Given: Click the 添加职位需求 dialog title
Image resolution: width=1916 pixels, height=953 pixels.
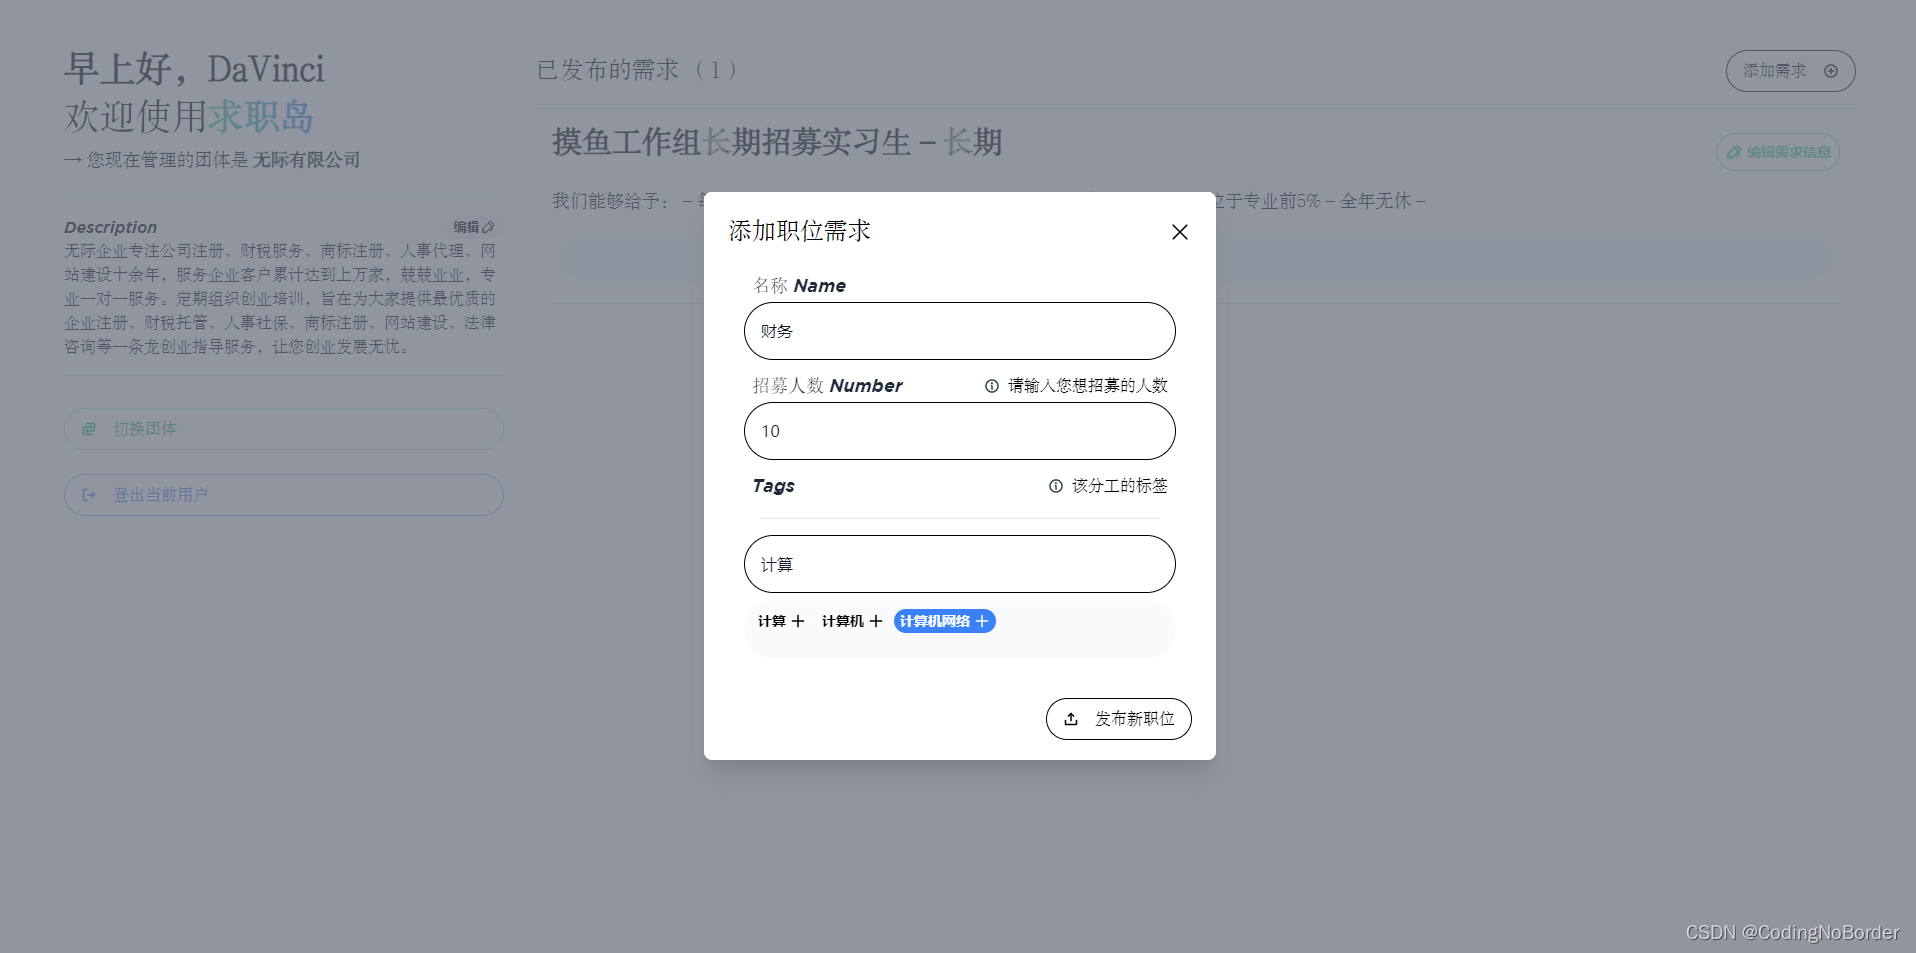Looking at the screenshot, I should tap(800, 231).
